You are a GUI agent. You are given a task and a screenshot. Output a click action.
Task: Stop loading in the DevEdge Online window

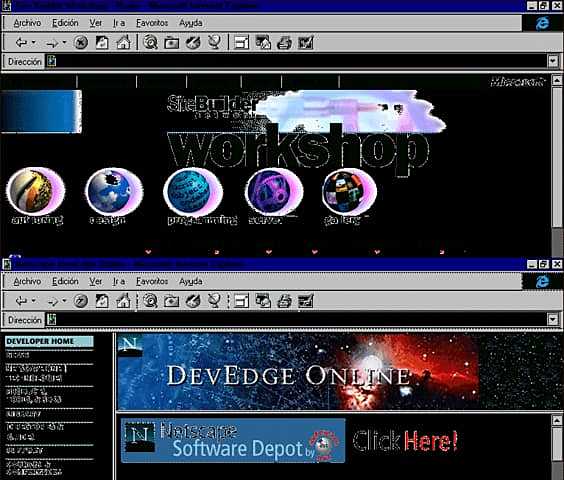(x=81, y=301)
